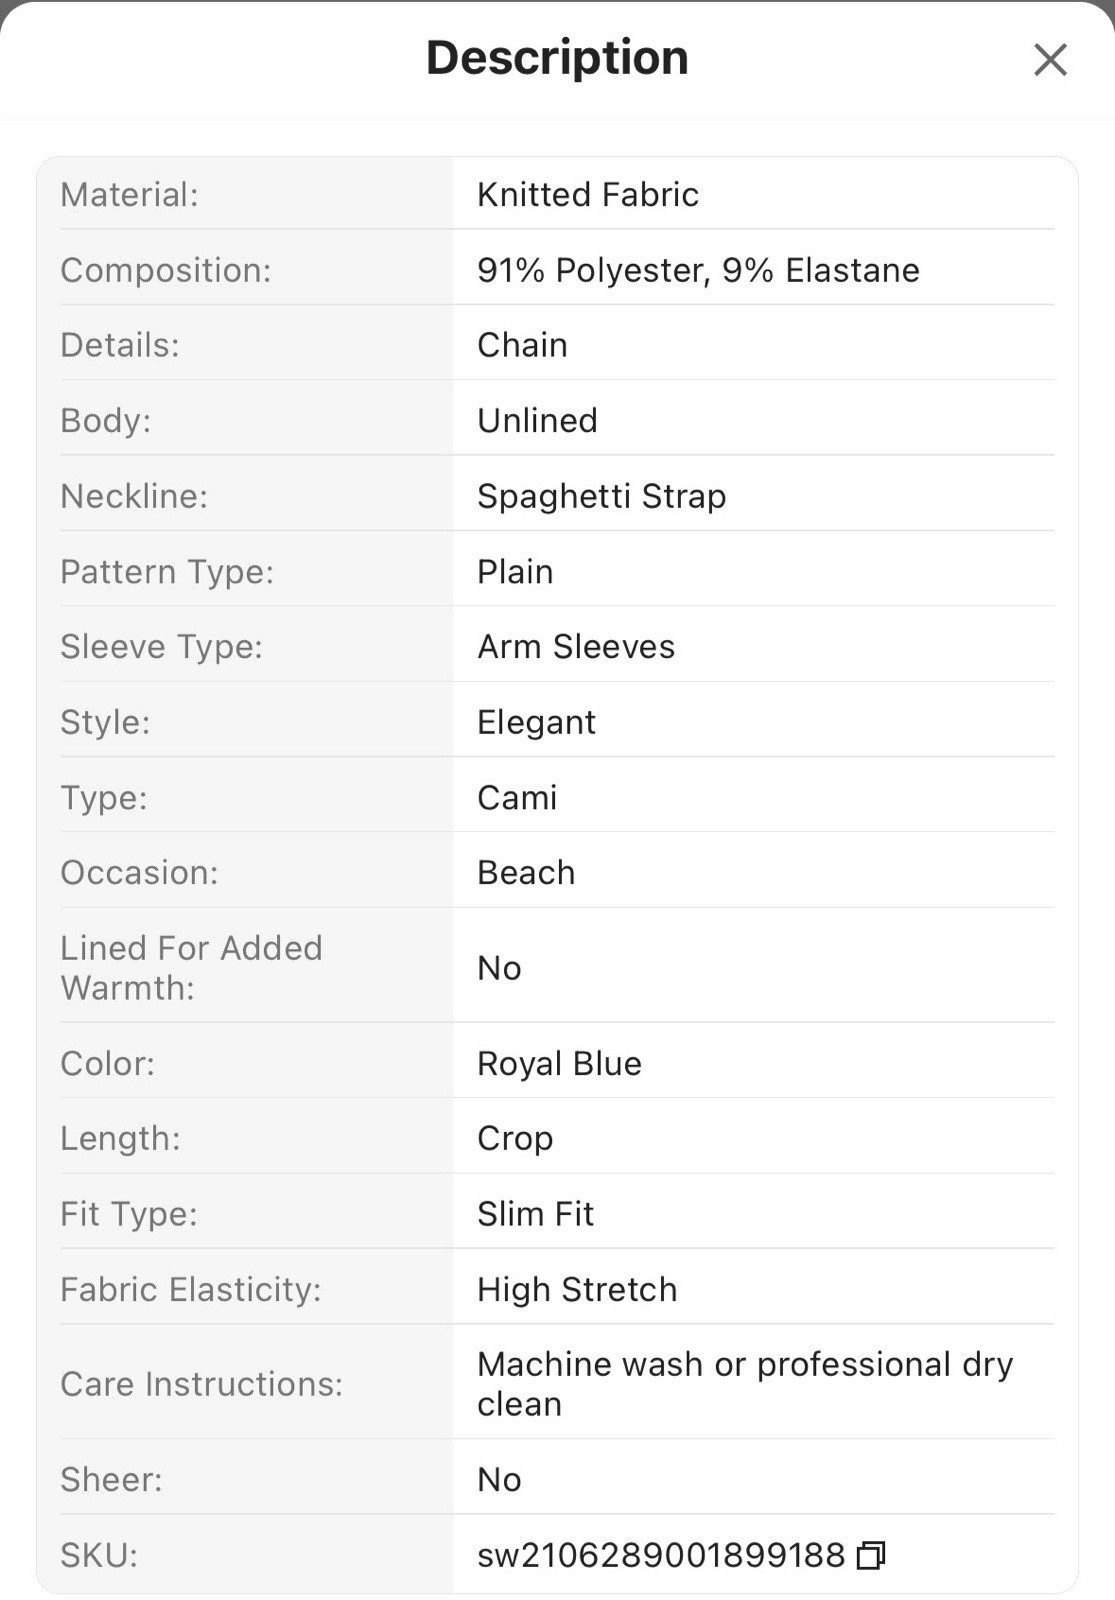Close the Description panel
Viewport: 1115px width, 1600px height.
click(1050, 60)
